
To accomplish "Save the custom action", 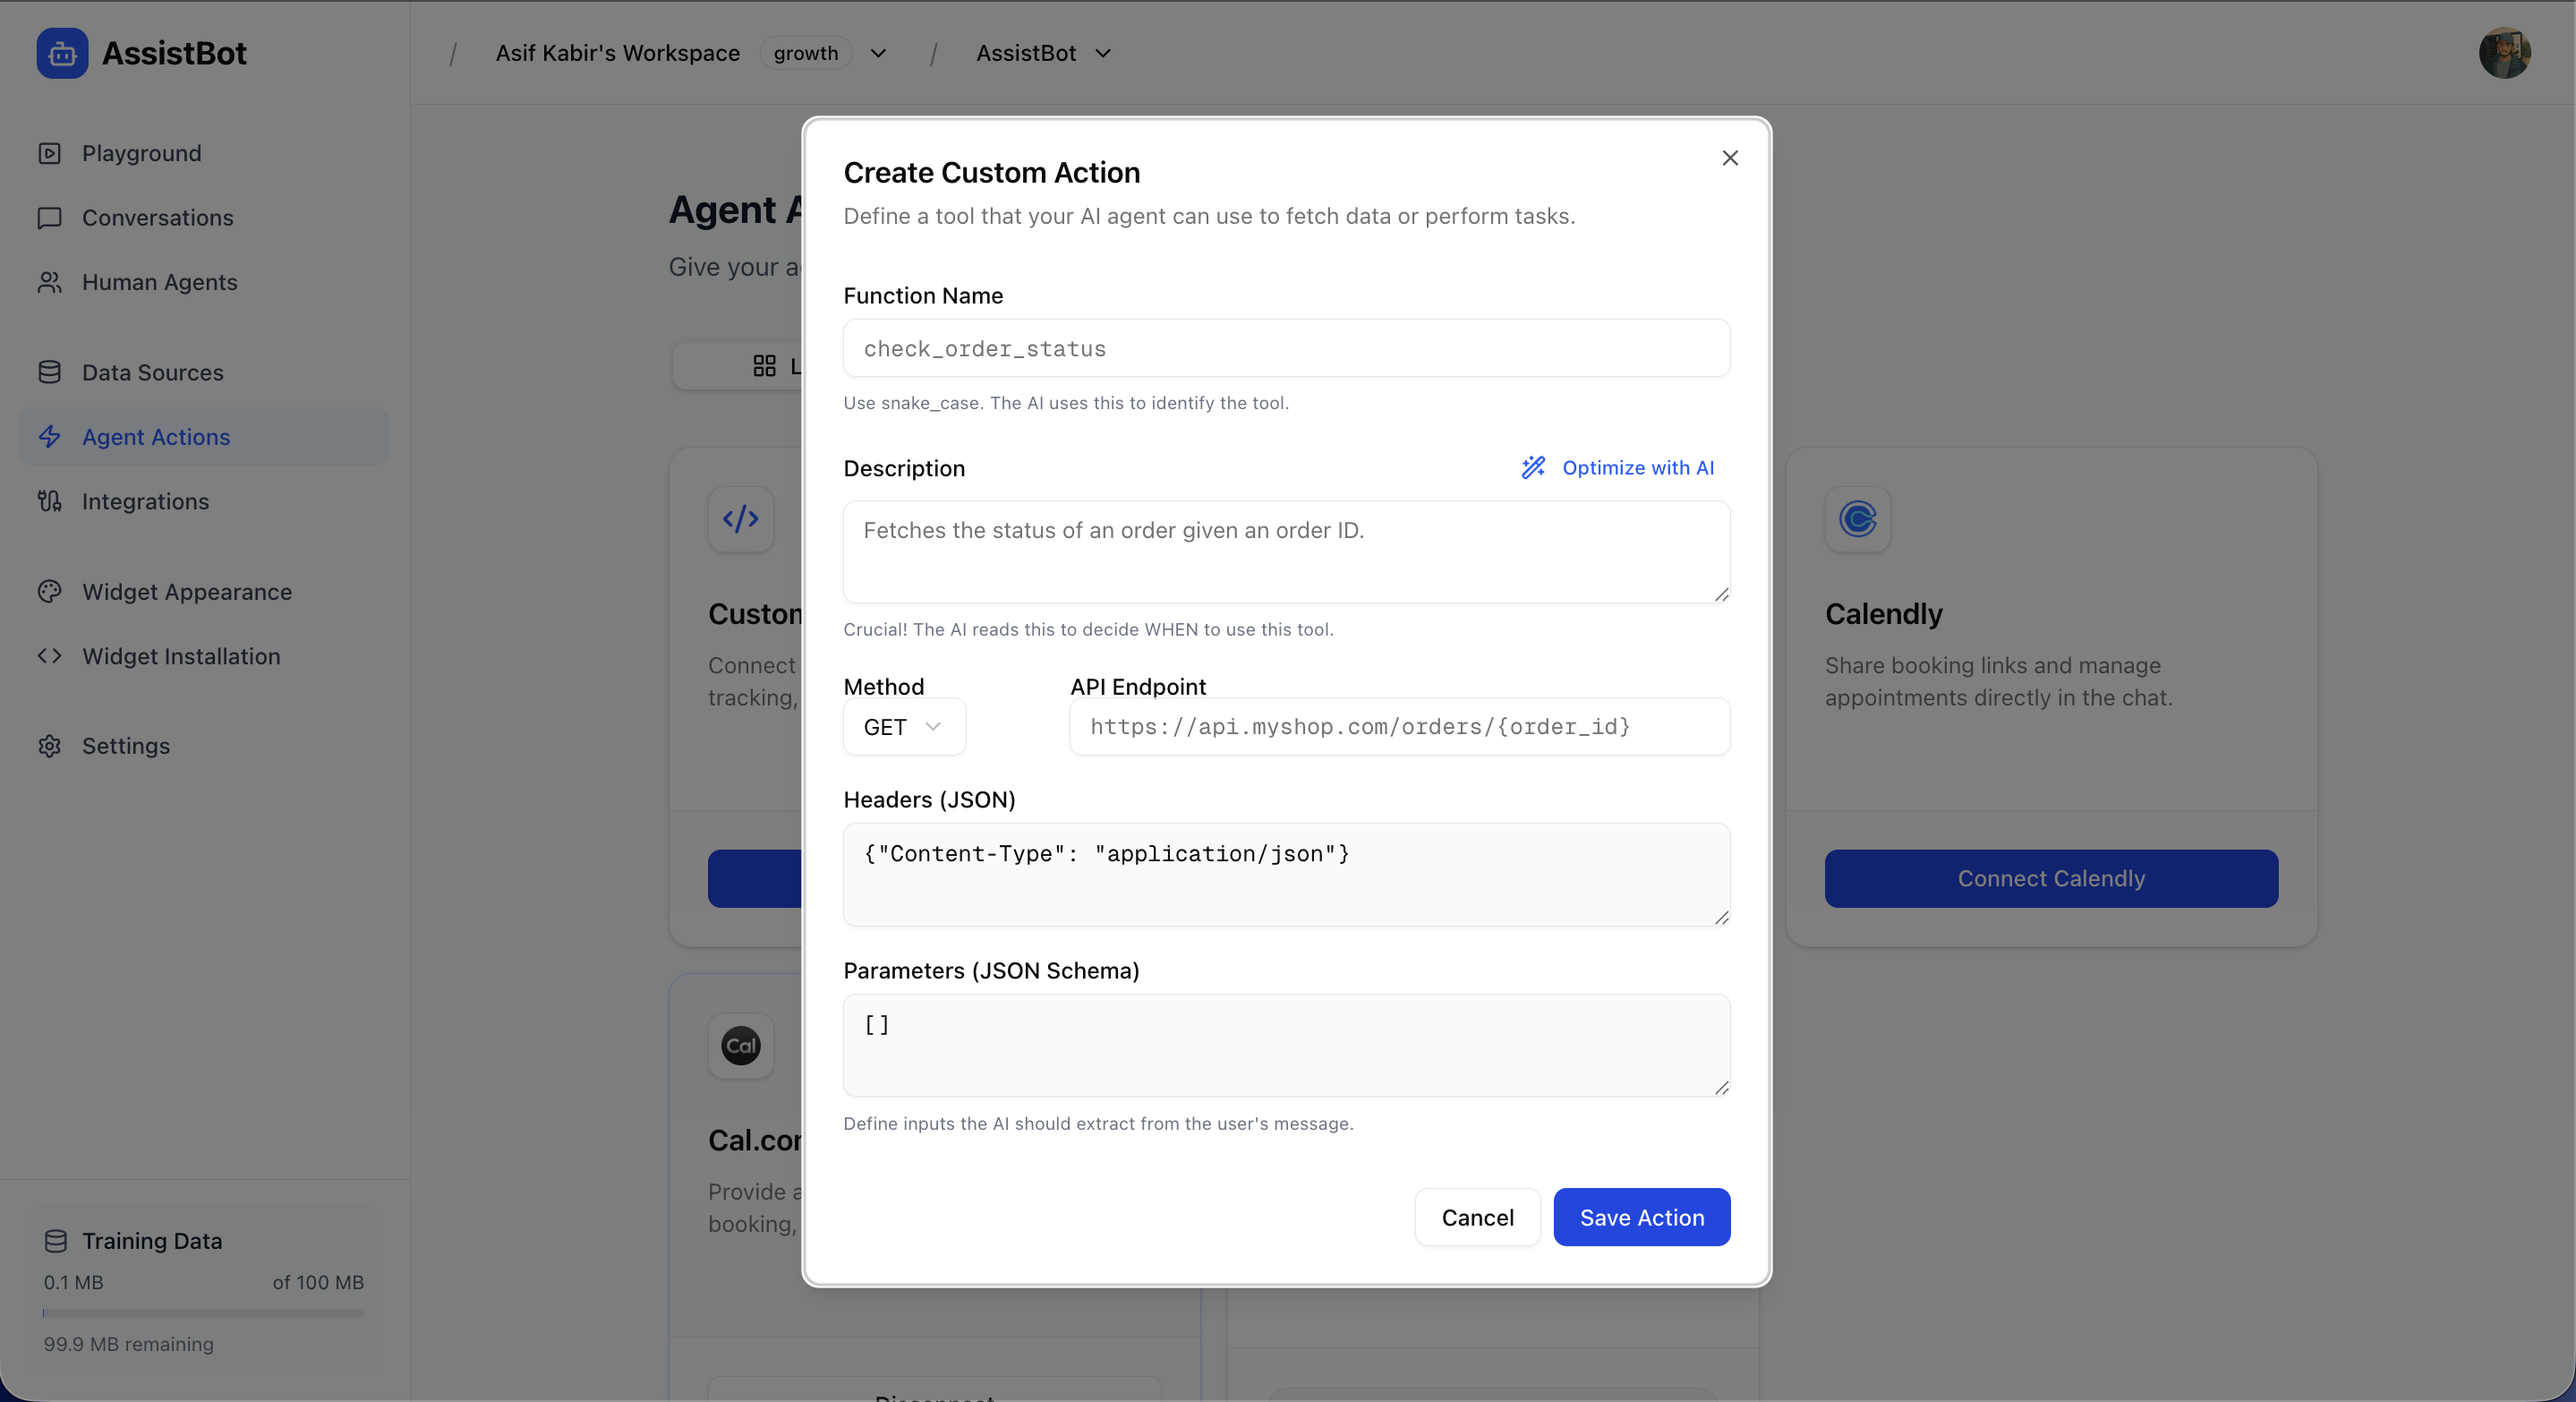I will (1641, 1217).
